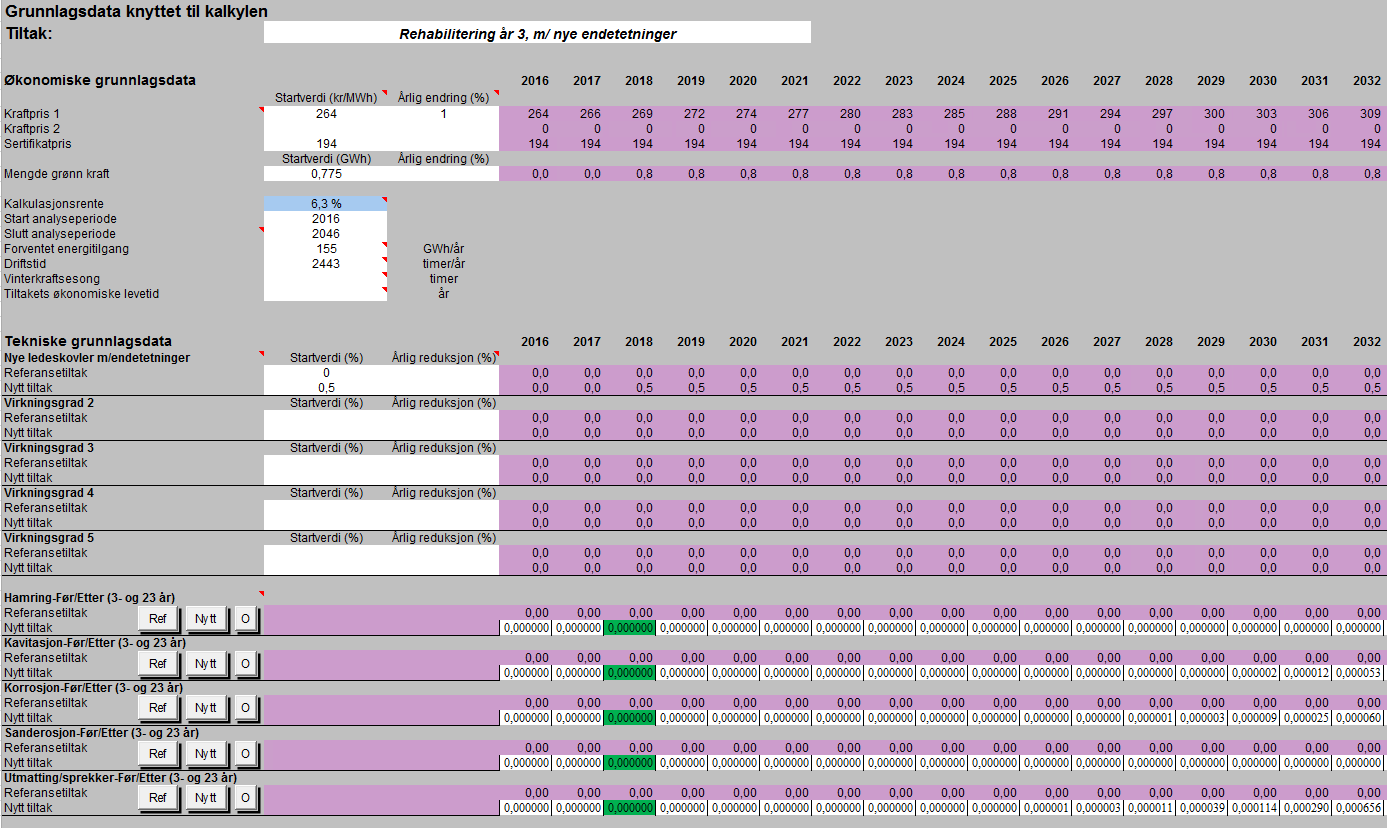1387x828 pixels.
Task: Select the Kraftpris 1 value 300 for 2029
Action: (1201, 114)
